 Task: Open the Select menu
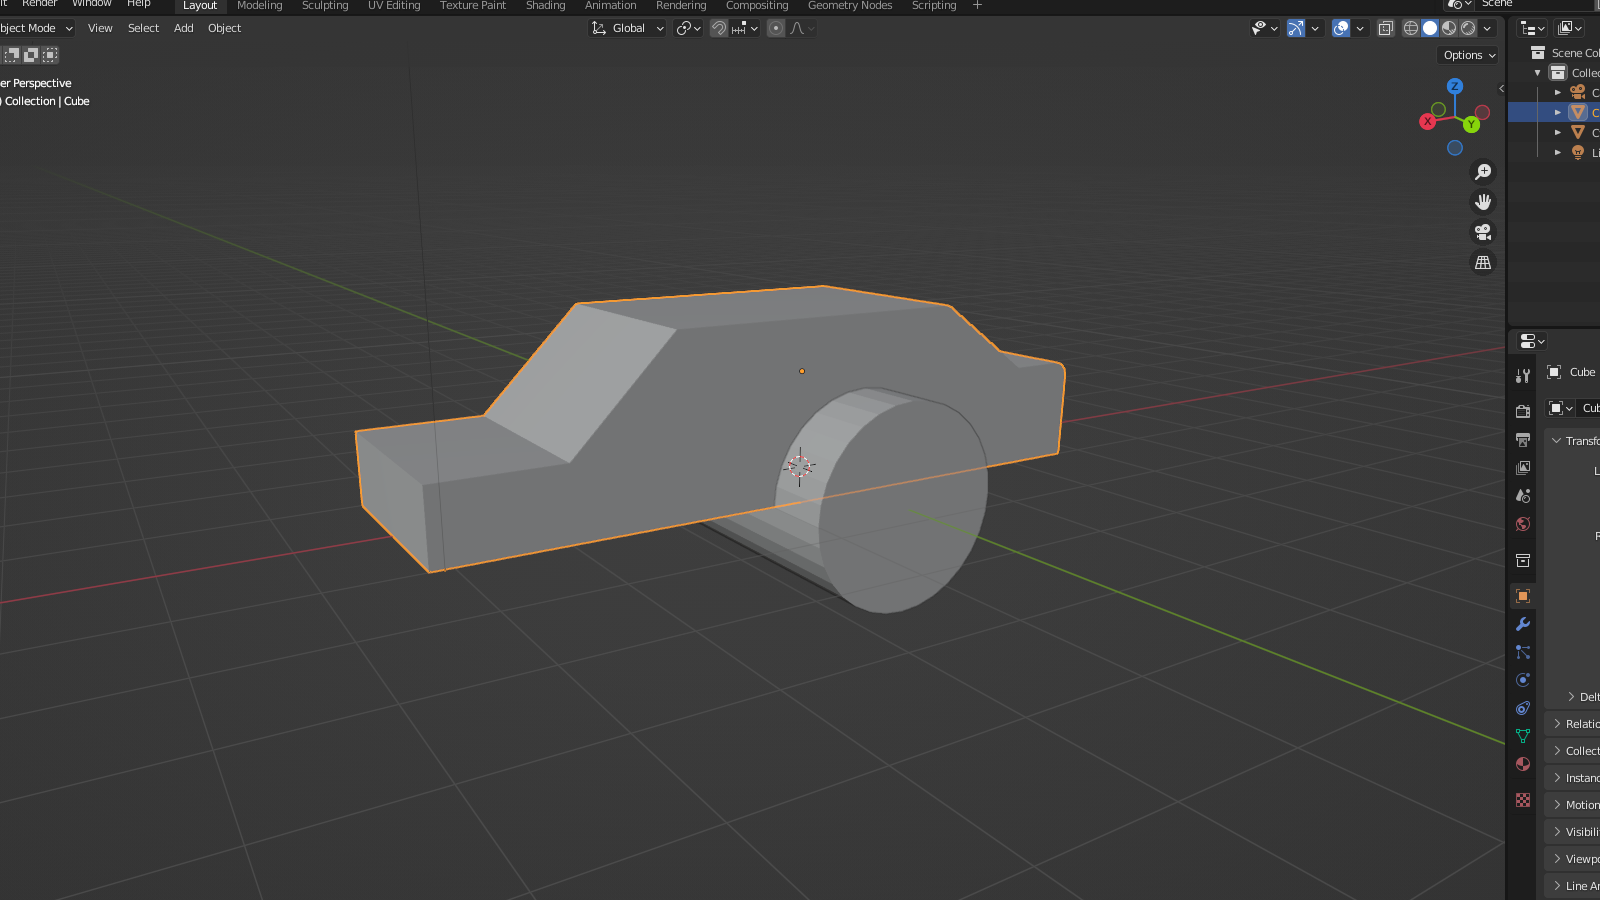144,28
